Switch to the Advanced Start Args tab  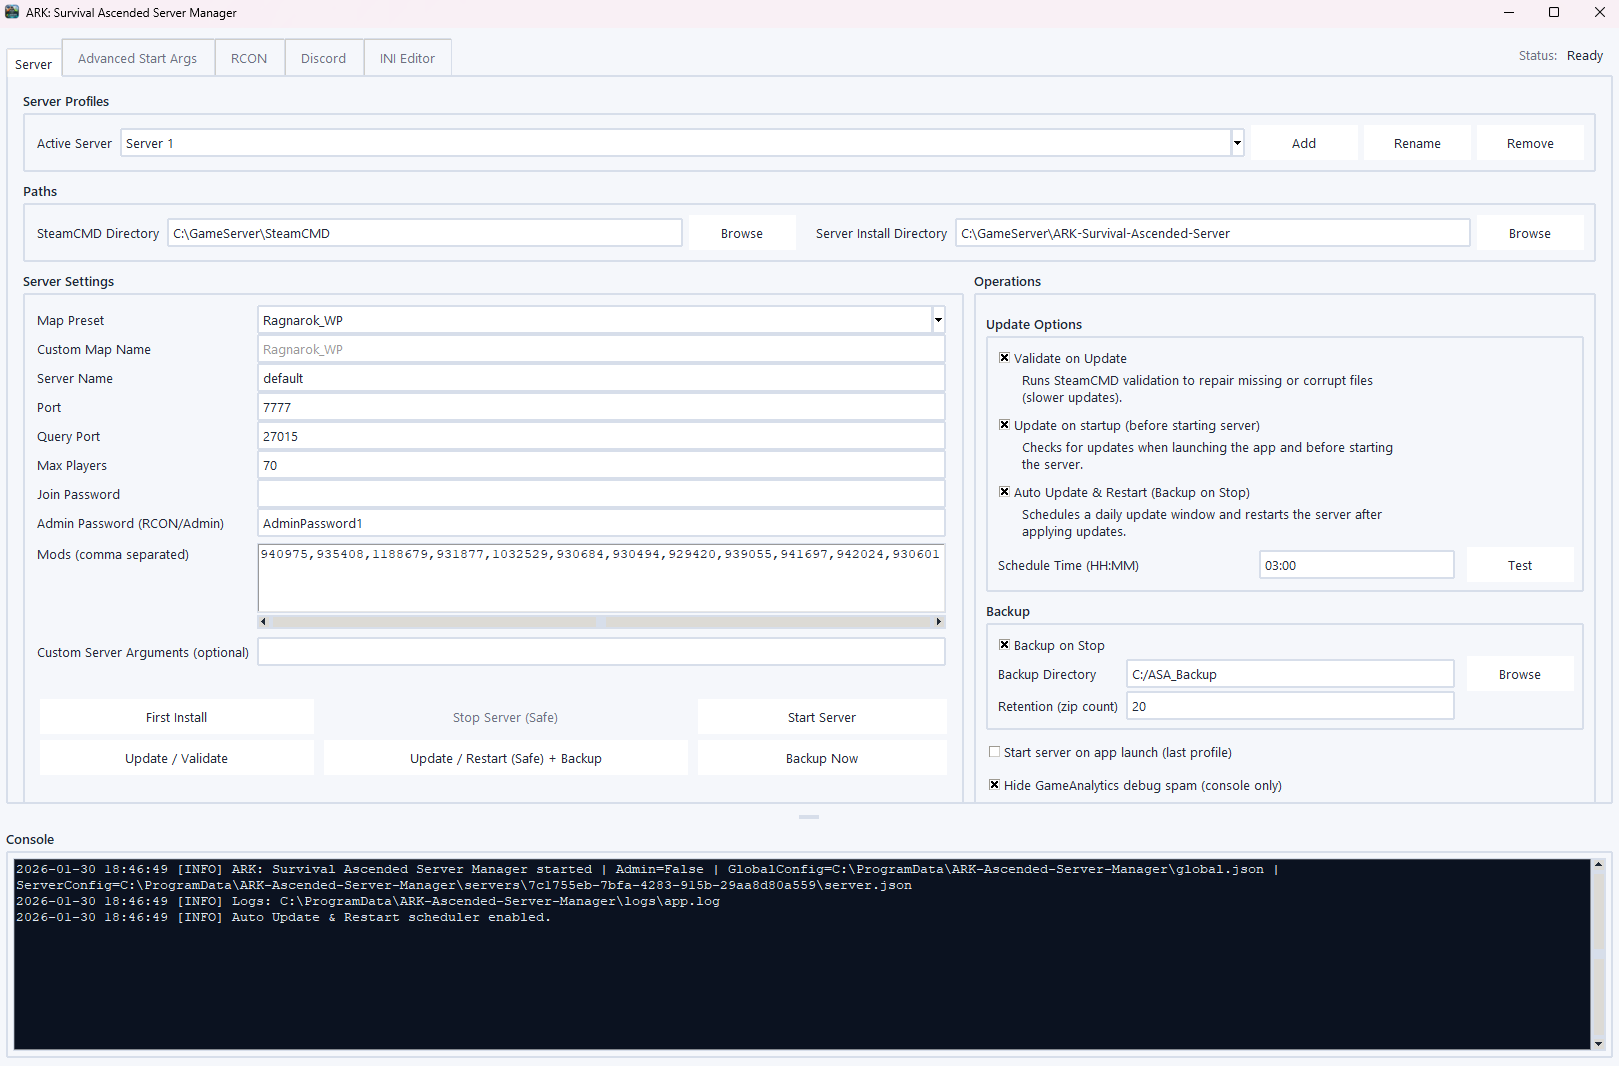pos(138,58)
